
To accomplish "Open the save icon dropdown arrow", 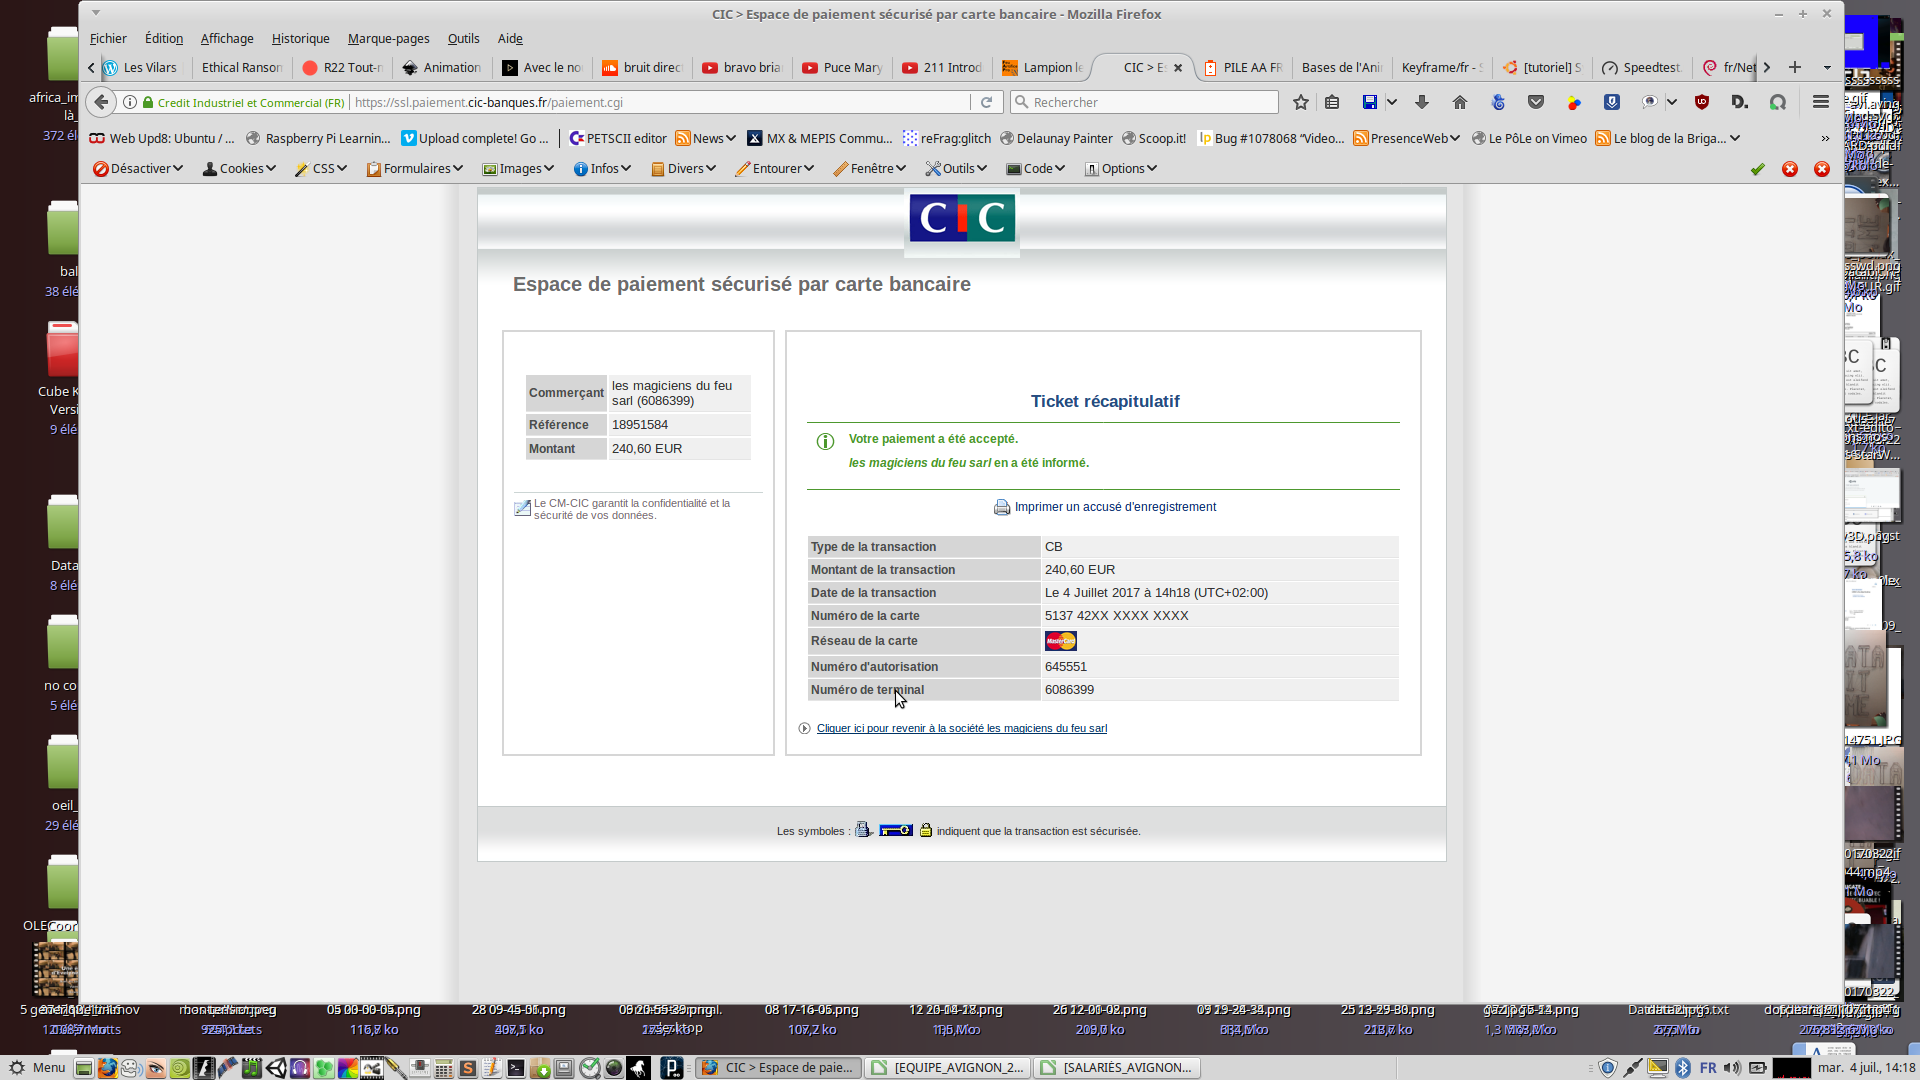I will [1391, 102].
